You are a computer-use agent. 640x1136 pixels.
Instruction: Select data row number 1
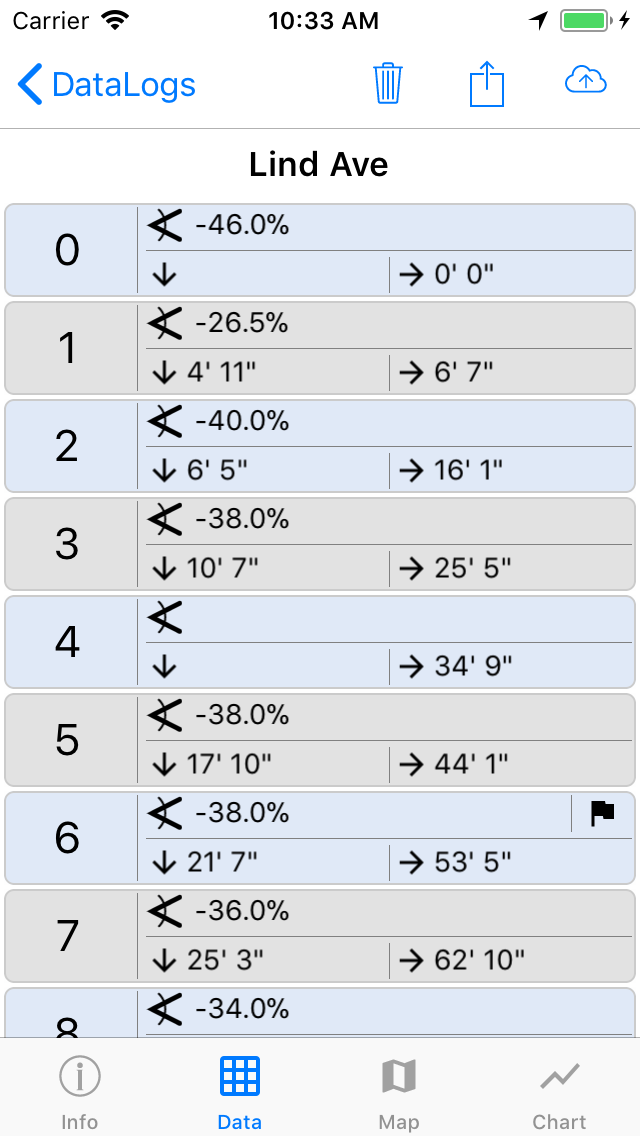point(68,348)
